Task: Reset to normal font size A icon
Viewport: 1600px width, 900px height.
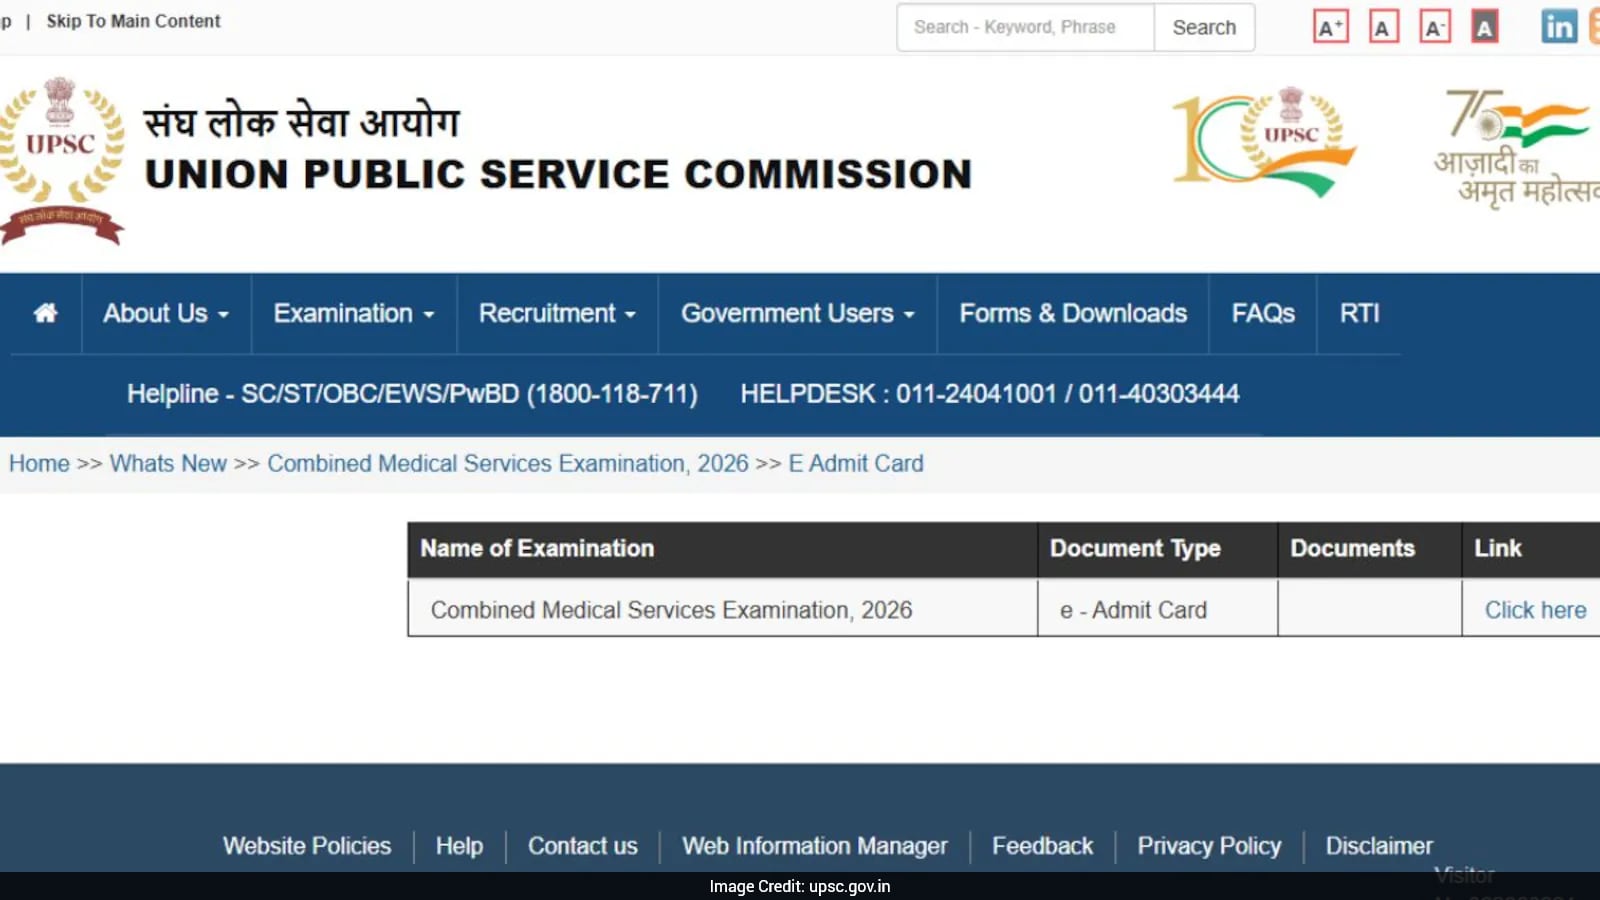Action: click(x=1383, y=27)
